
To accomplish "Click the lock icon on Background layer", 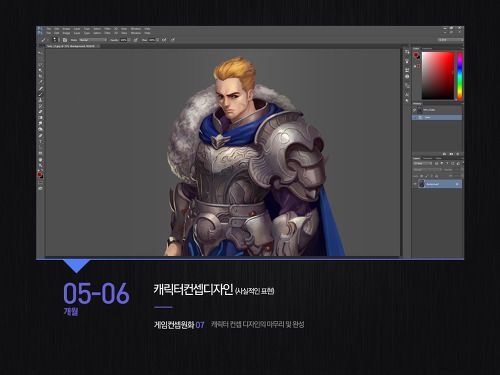I will point(457,184).
